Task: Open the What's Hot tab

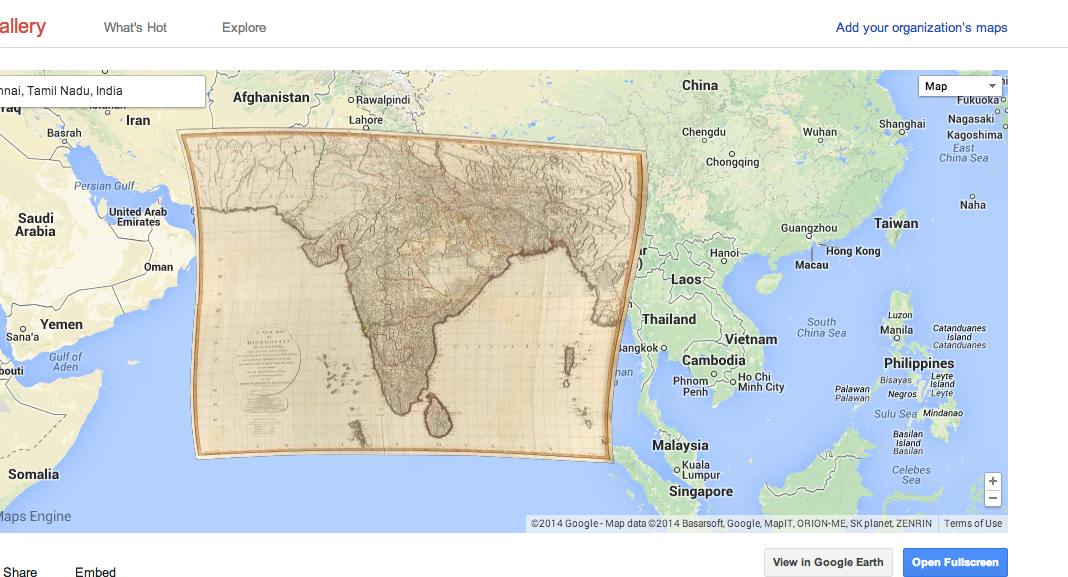Action: 135,27
